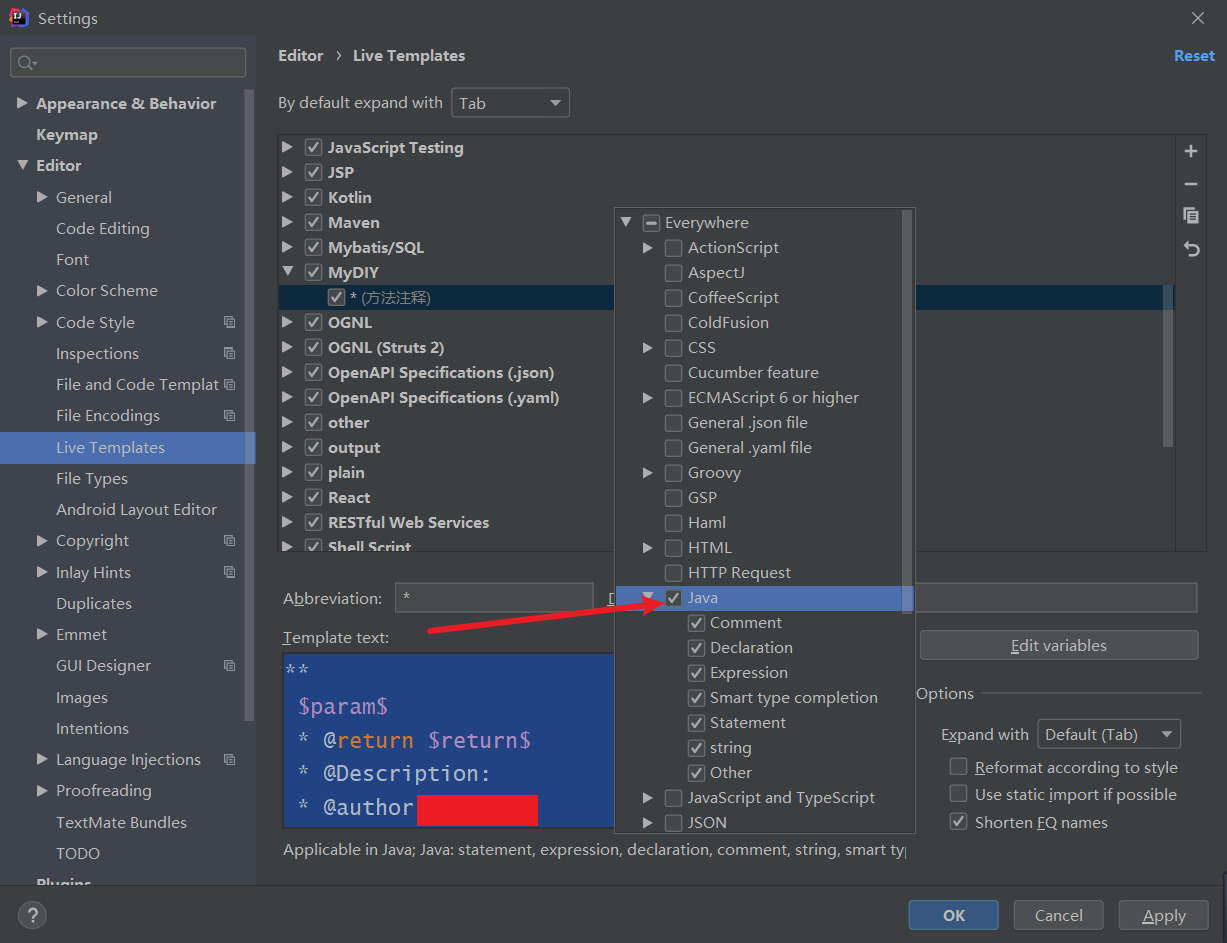Uncheck the Java context checkbox
This screenshot has width=1227, height=943.
(674, 598)
